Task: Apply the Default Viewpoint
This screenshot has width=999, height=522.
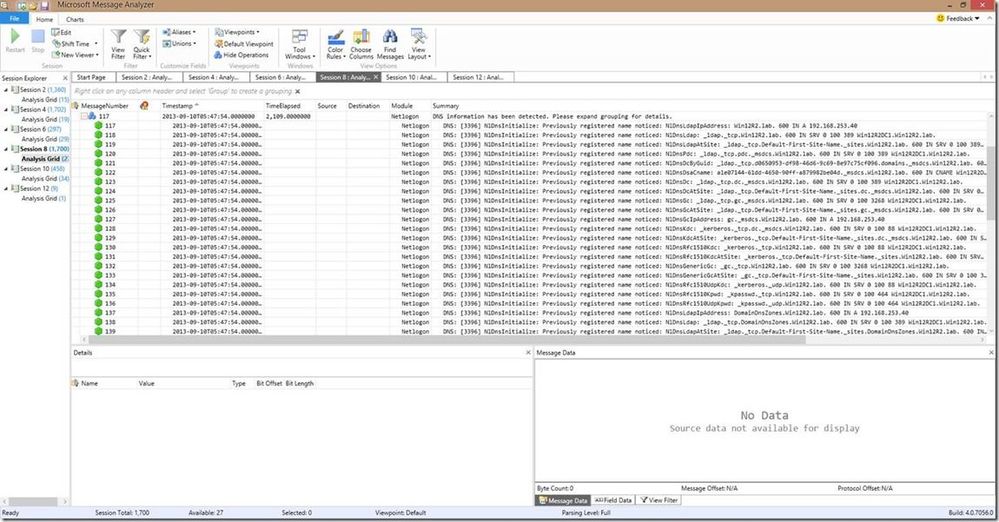Action: 244,44
